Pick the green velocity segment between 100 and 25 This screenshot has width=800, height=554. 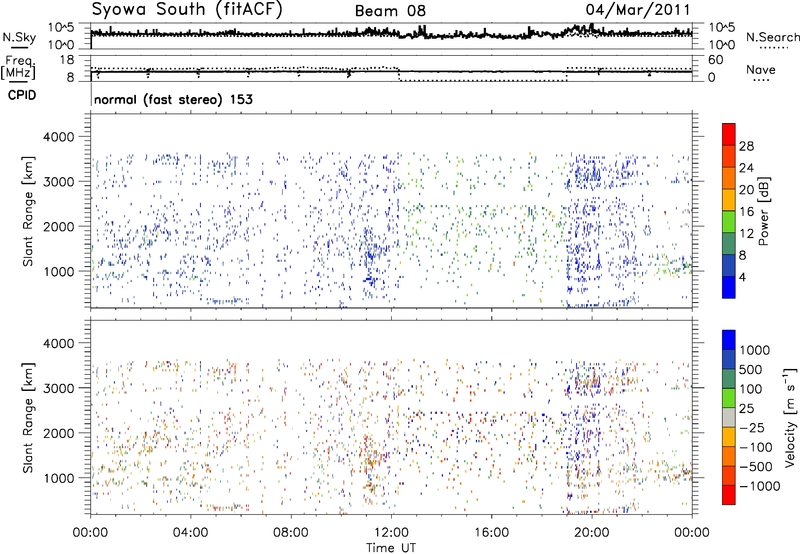[729, 398]
